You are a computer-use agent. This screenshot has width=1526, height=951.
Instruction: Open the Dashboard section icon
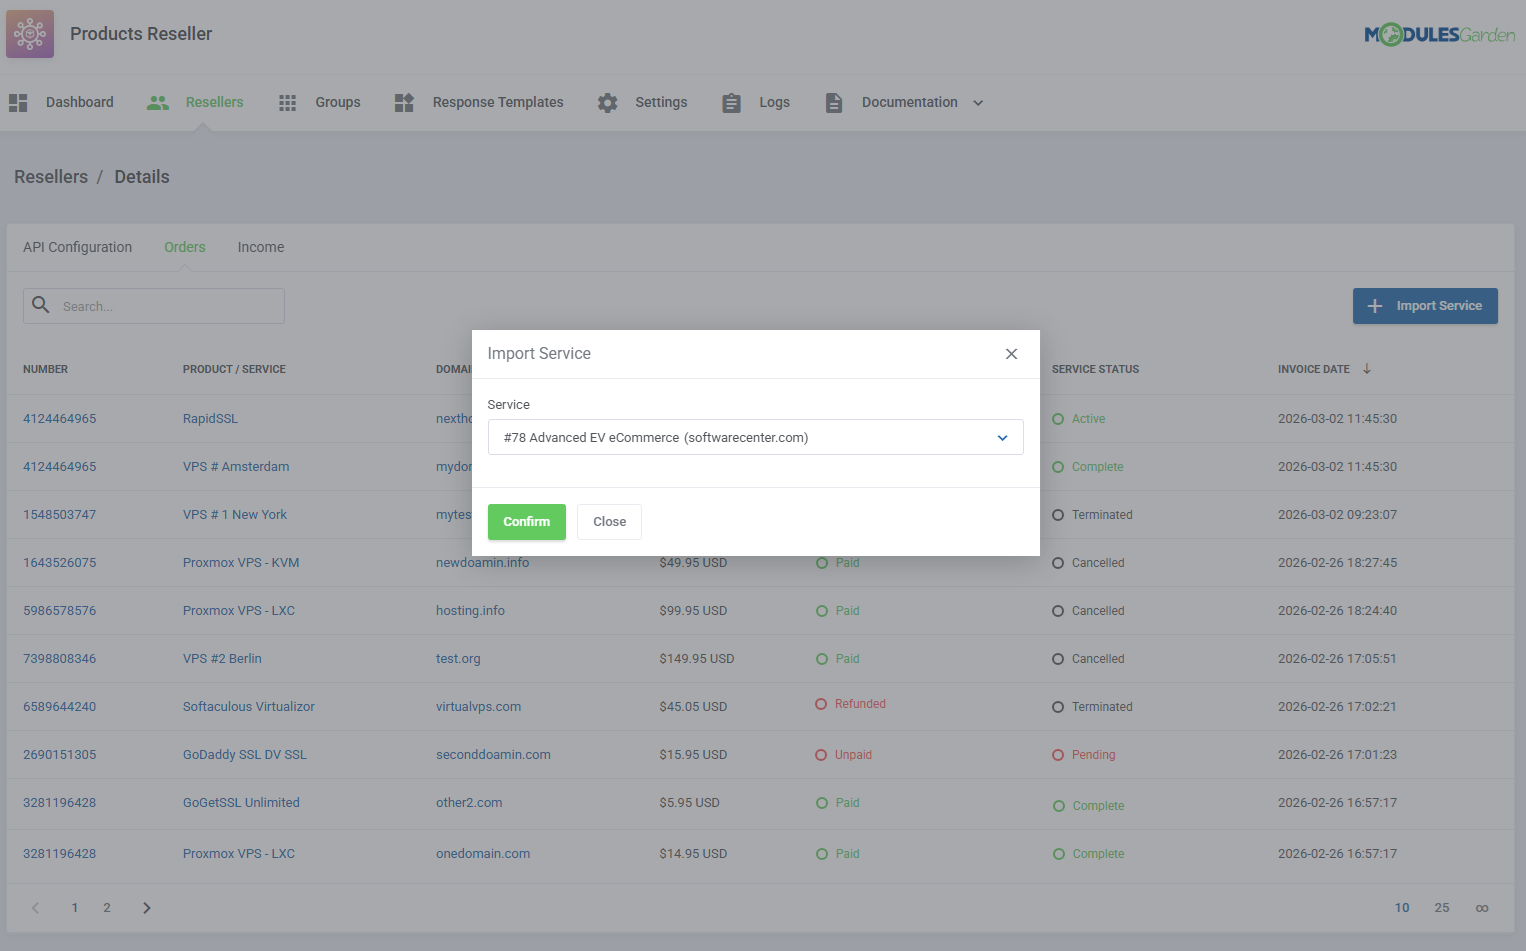tap(18, 102)
